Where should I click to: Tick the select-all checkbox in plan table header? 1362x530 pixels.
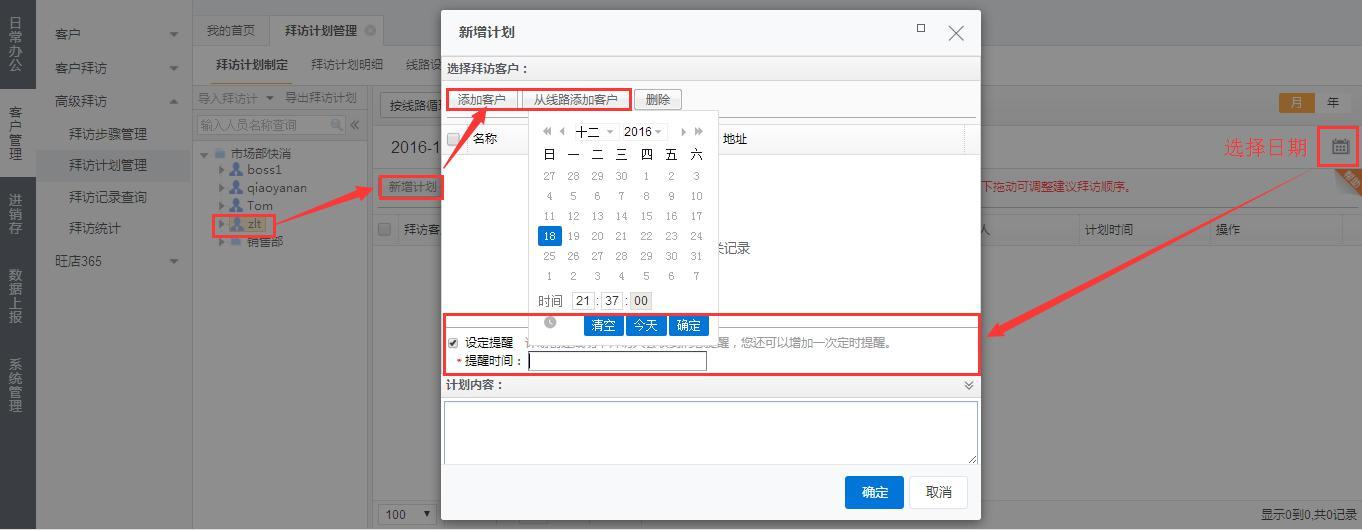(x=384, y=230)
